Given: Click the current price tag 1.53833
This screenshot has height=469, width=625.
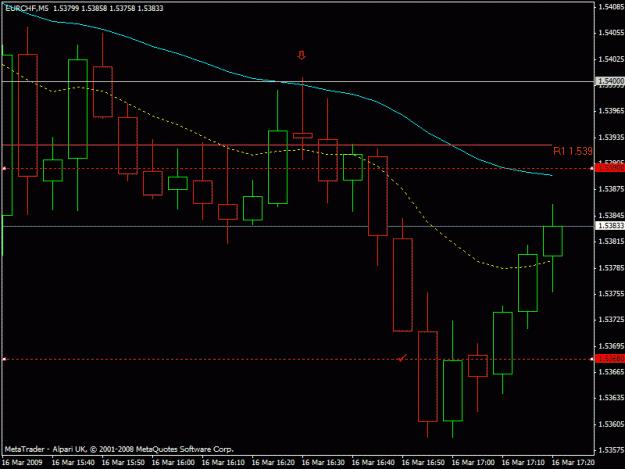Looking at the screenshot, I should (610, 226).
